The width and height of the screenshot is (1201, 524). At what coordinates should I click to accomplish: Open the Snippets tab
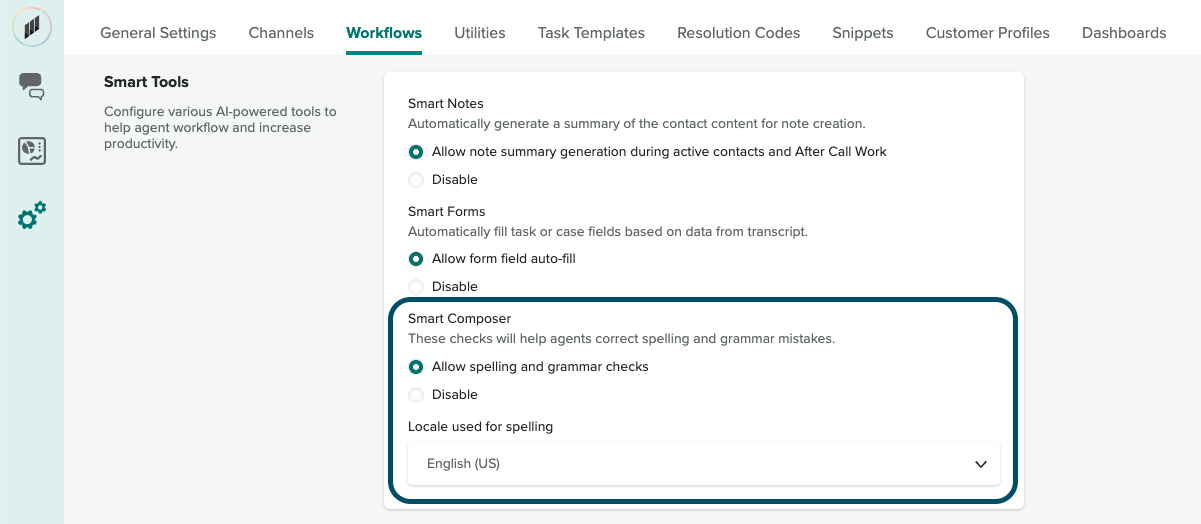tap(862, 33)
